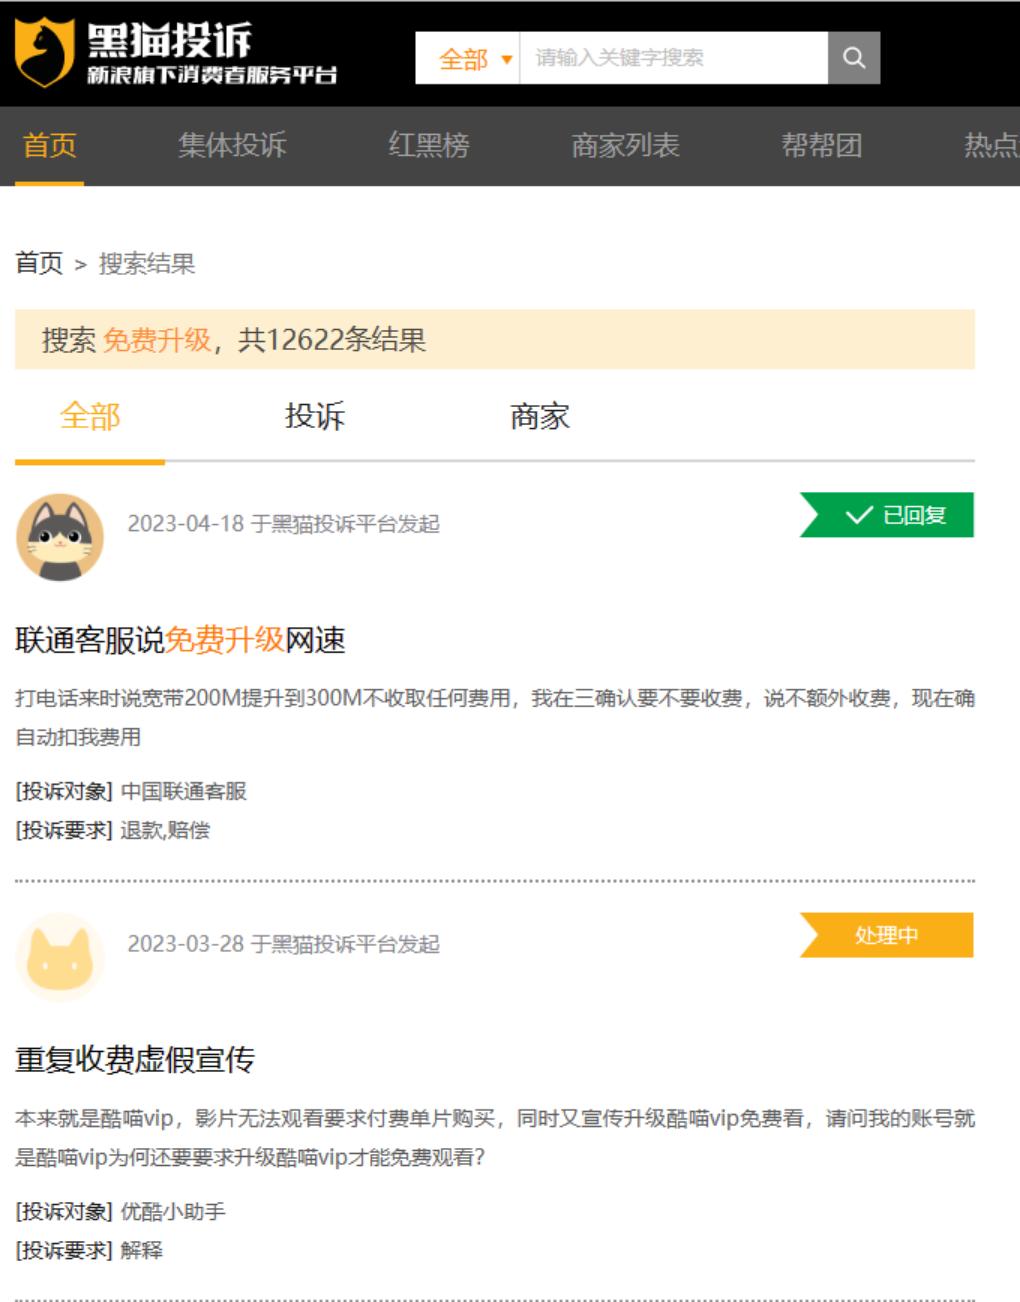Open the 热点 navigation item
The width and height of the screenshot is (1020, 1302).
991,145
